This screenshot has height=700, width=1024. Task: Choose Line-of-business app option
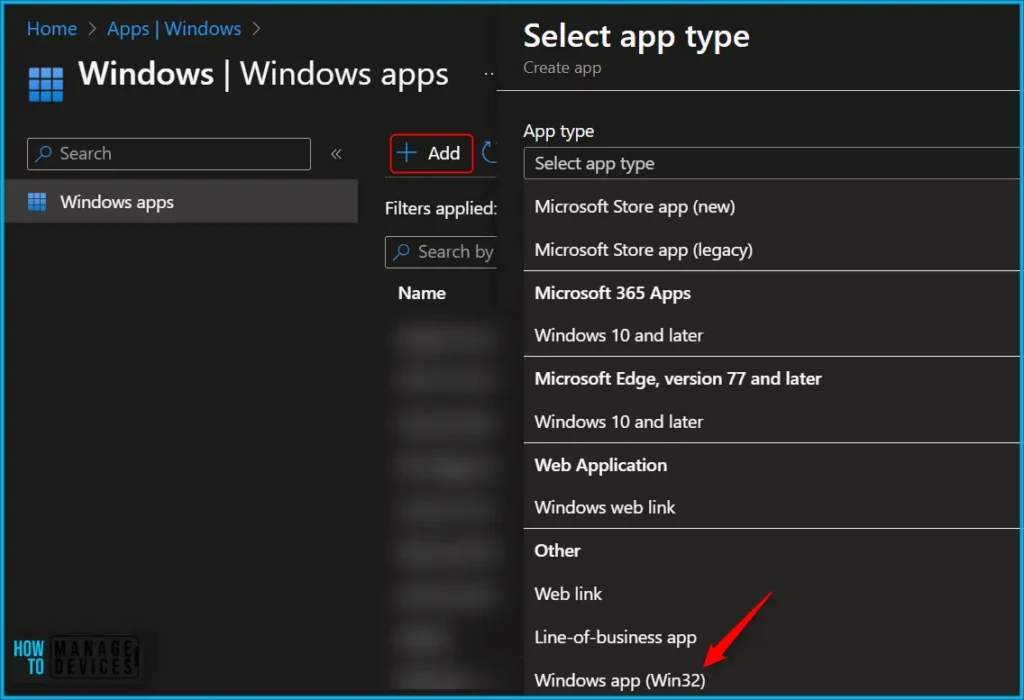(615, 637)
